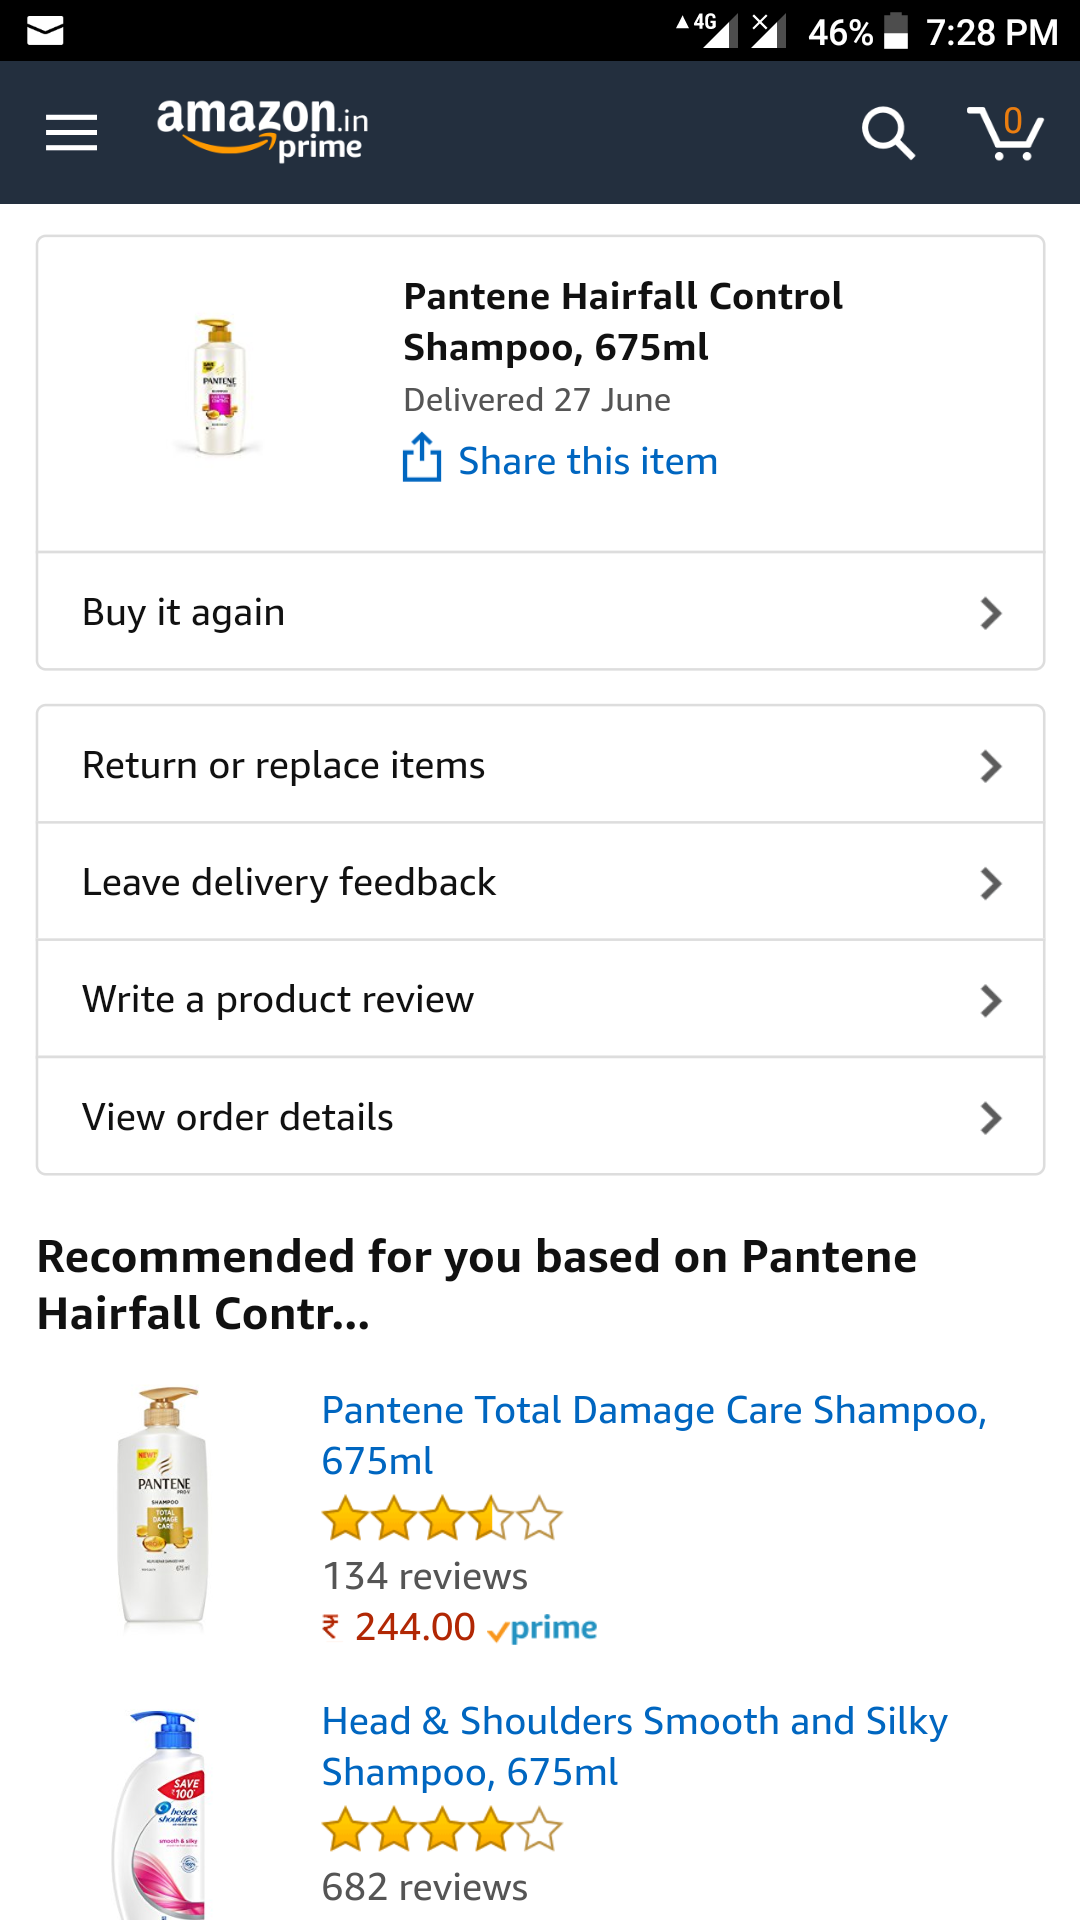Tap the Amazon.in prime logo
The height and width of the screenshot is (1920, 1080).
(x=262, y=130)
